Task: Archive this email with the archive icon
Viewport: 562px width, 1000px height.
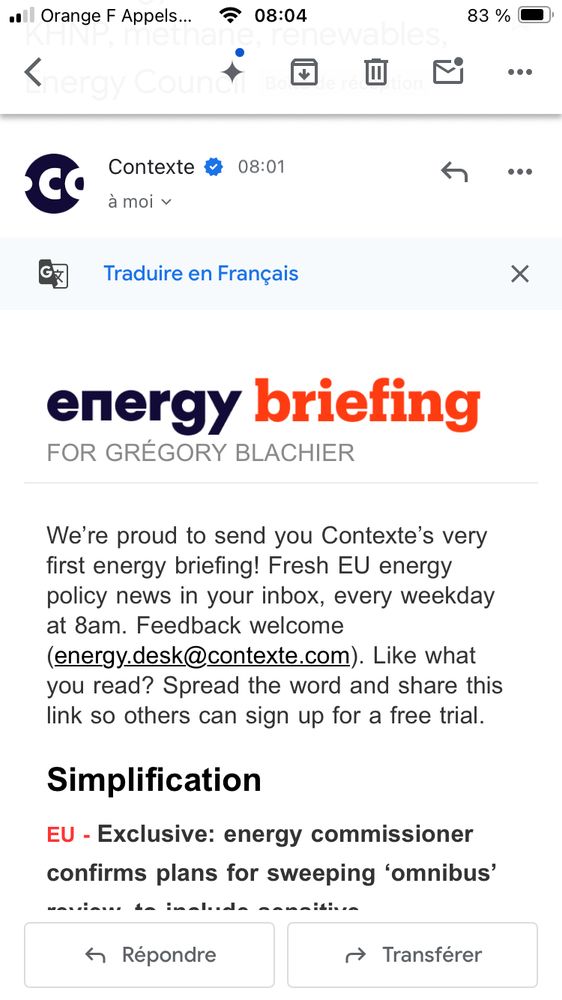Action: 304,71
